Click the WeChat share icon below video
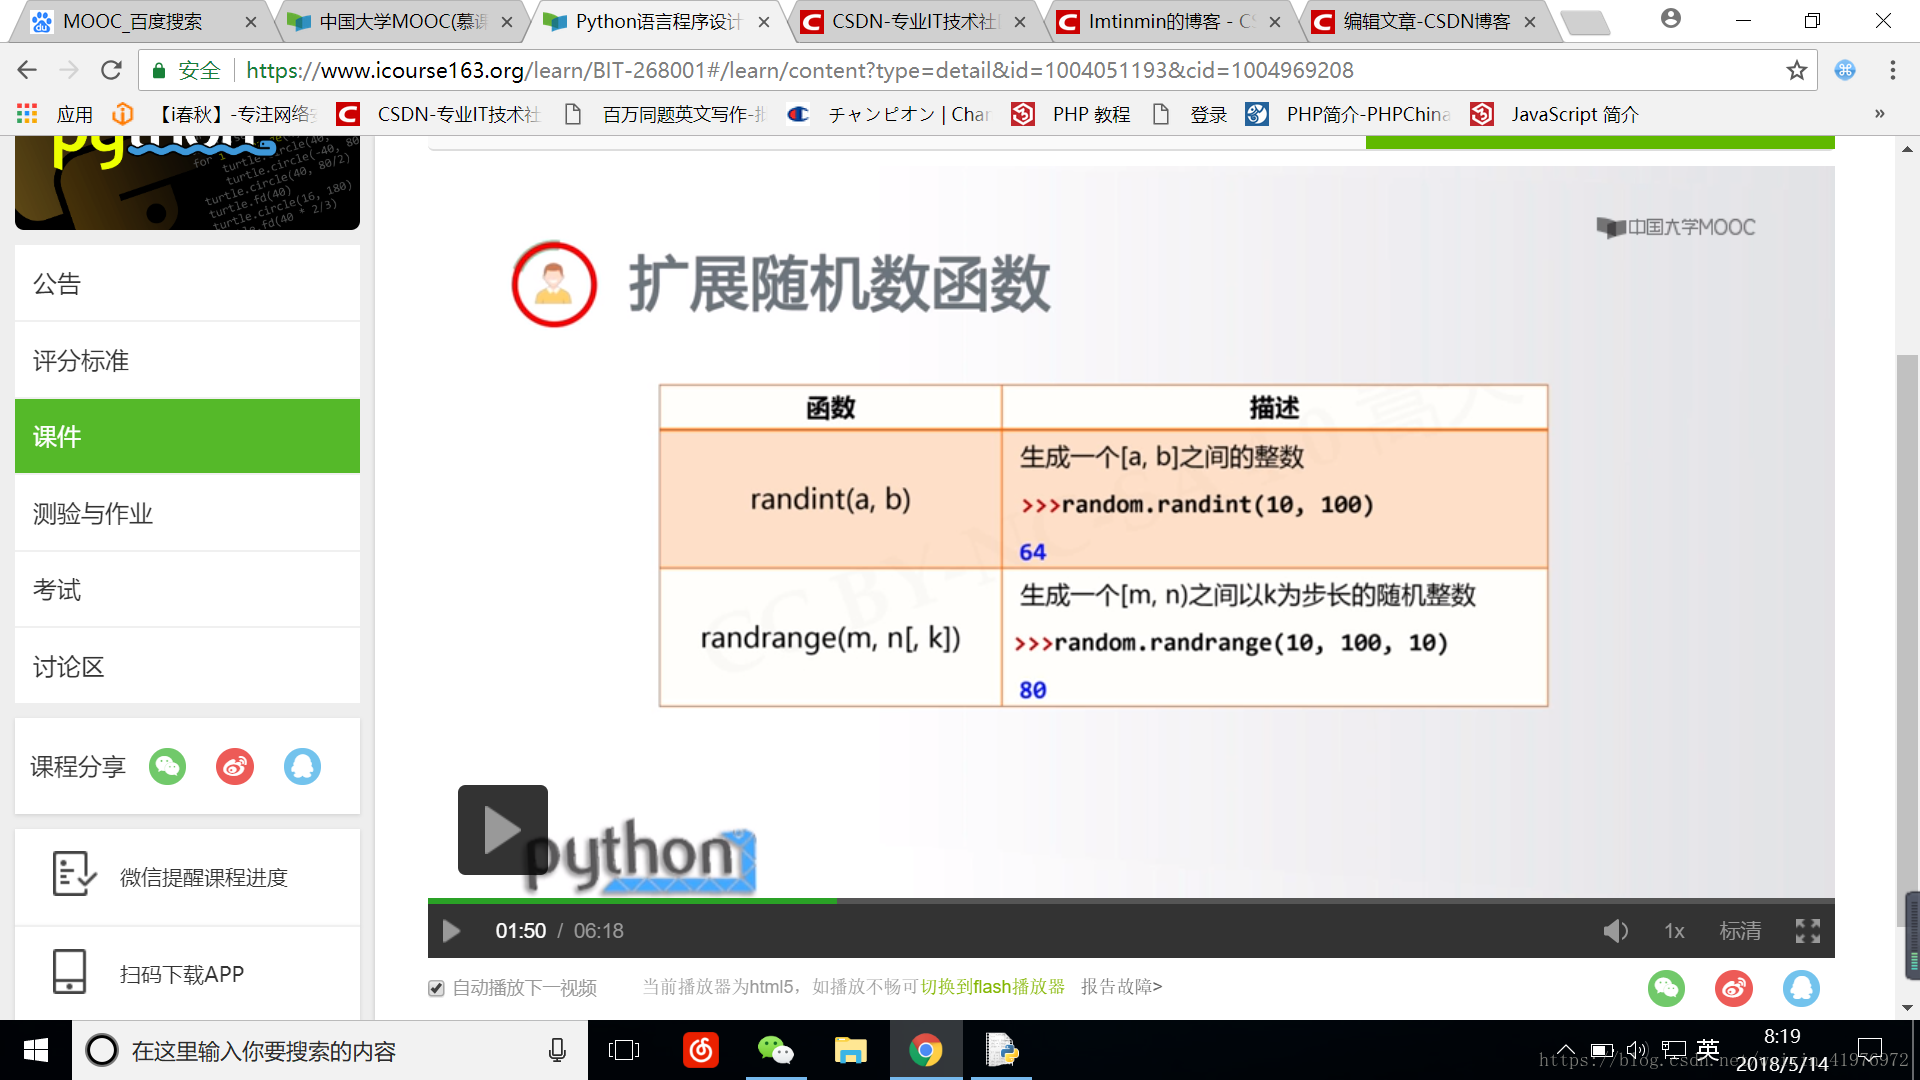Viewport: 1920px width, 1080px height. tap(1666, 988)
